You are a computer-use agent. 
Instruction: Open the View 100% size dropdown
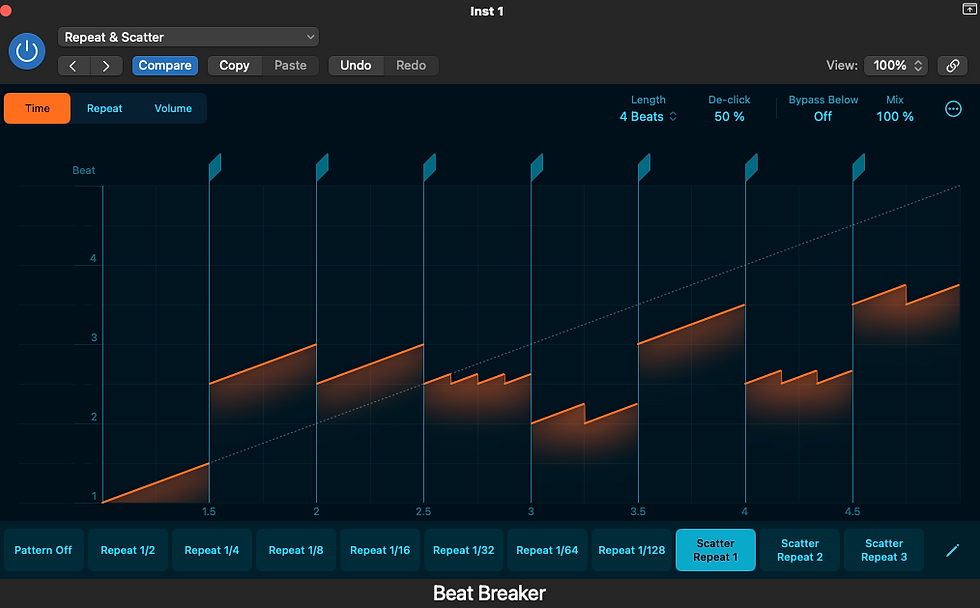point(896,66)
